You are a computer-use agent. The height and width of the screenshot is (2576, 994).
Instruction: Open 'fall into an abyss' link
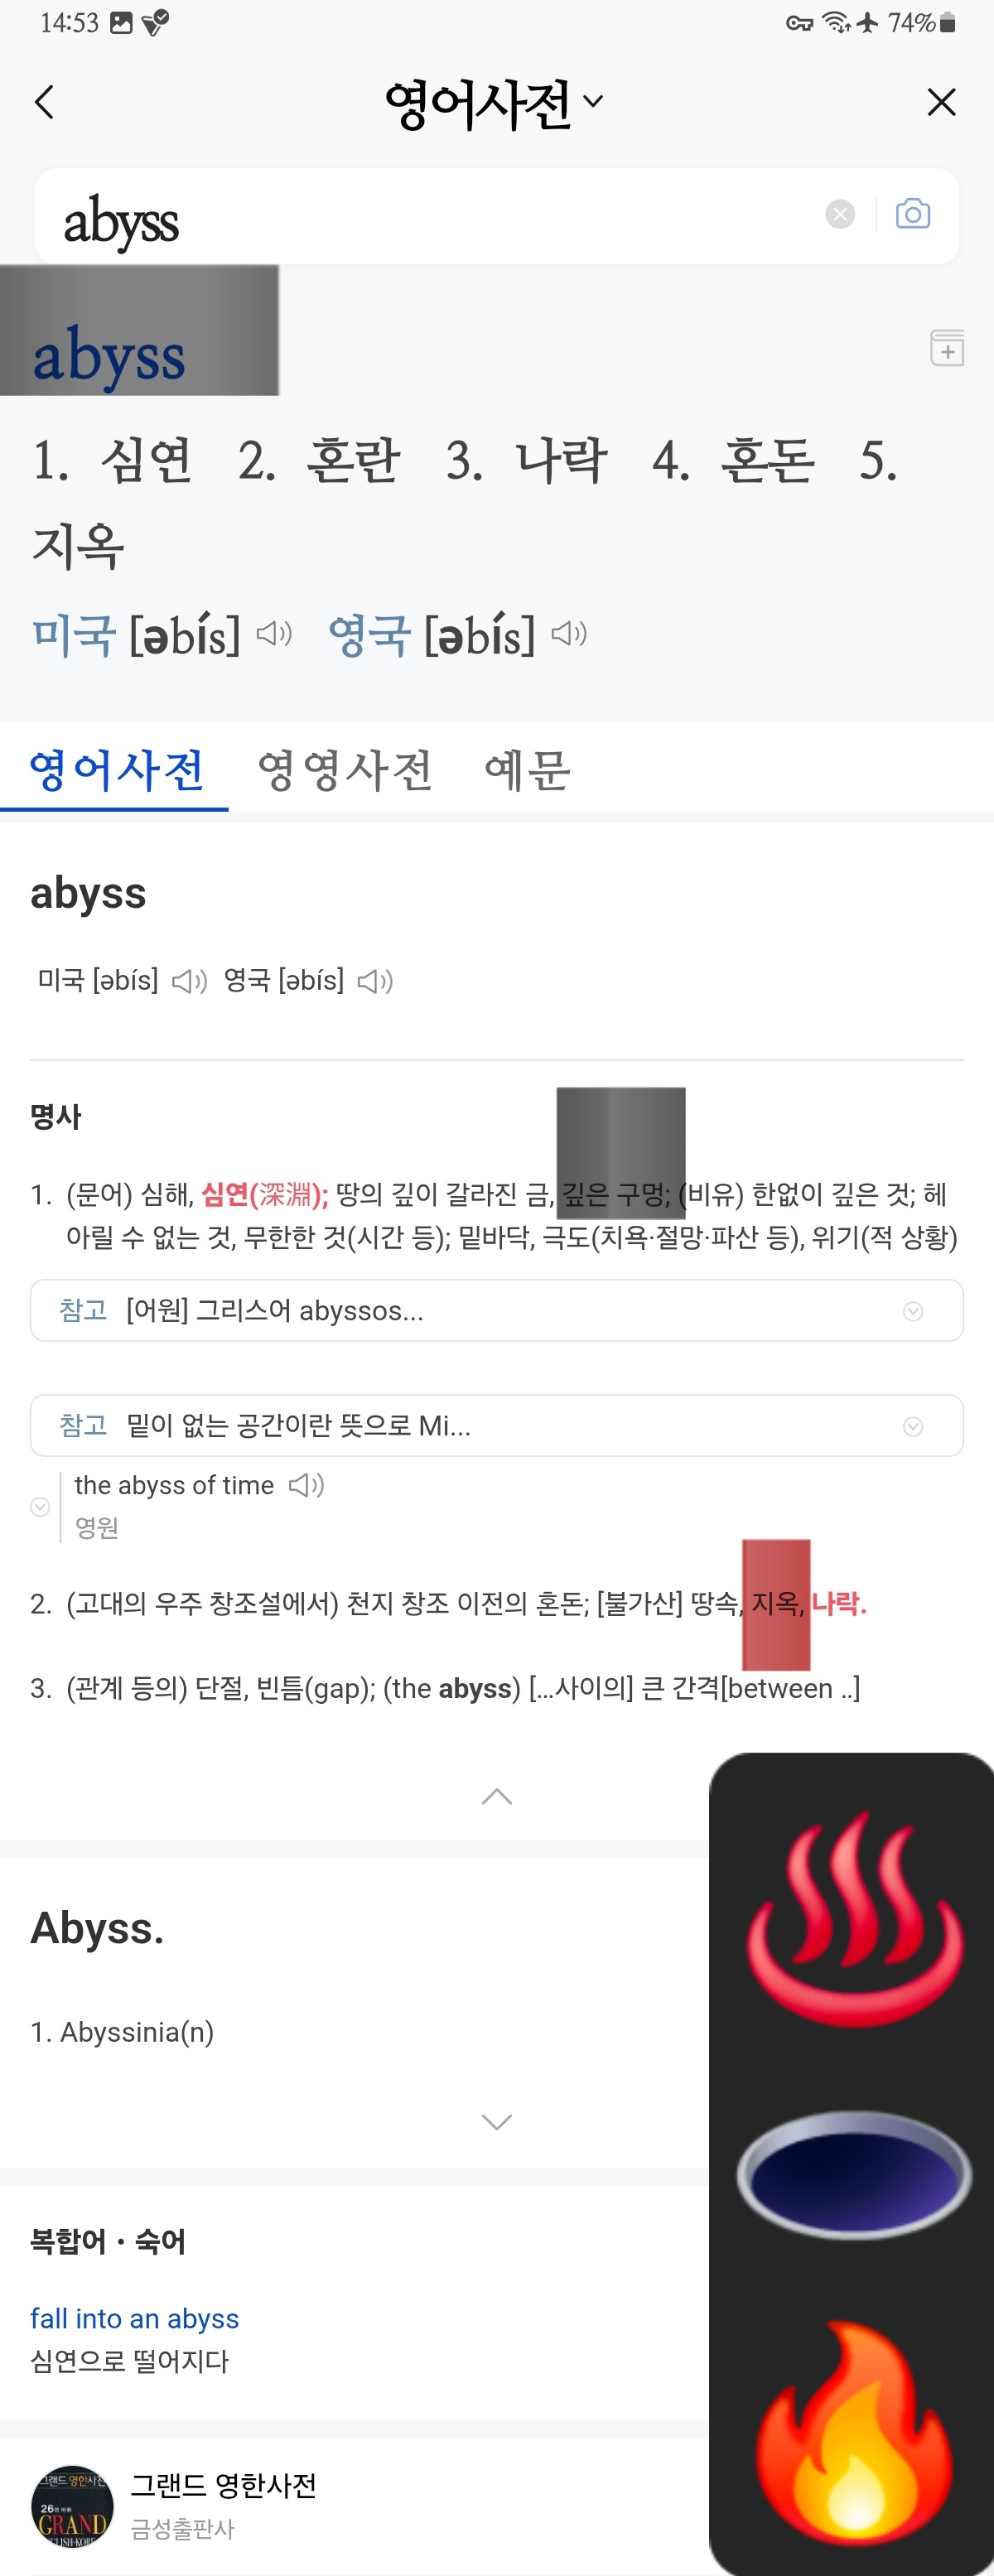[x=135, y=2318]
